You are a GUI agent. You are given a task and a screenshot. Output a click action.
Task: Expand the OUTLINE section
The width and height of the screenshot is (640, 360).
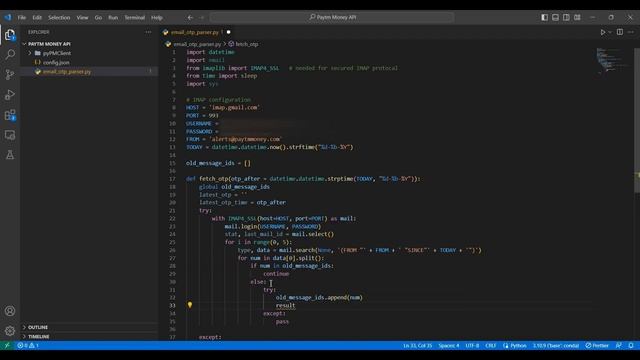(38, 327)
